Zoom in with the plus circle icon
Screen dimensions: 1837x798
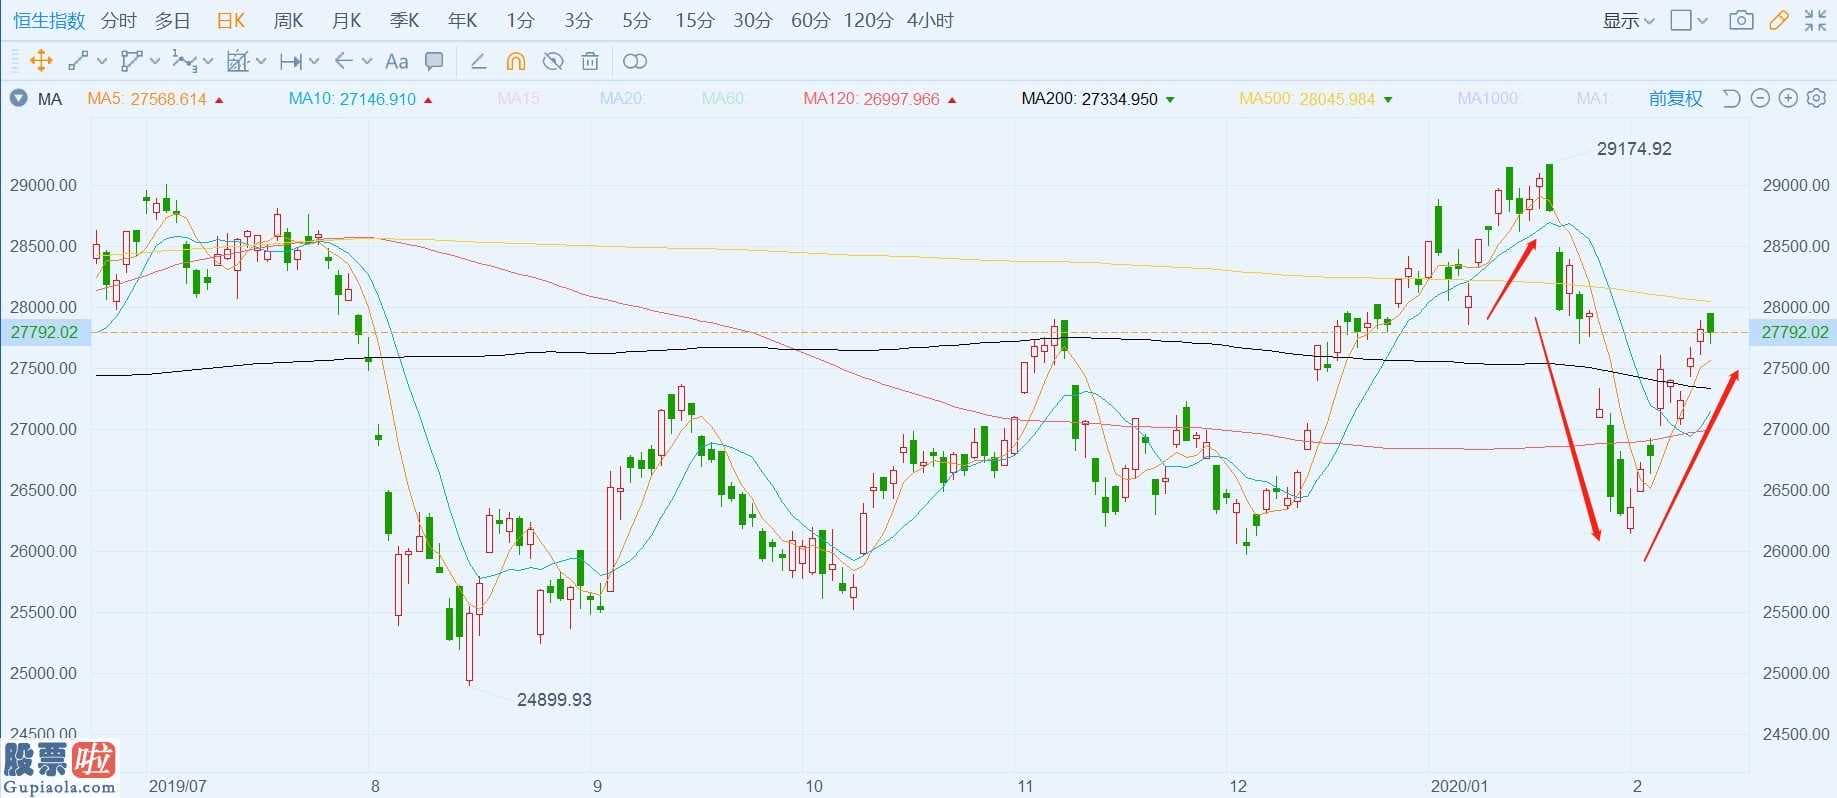[x=1789, y=98]
